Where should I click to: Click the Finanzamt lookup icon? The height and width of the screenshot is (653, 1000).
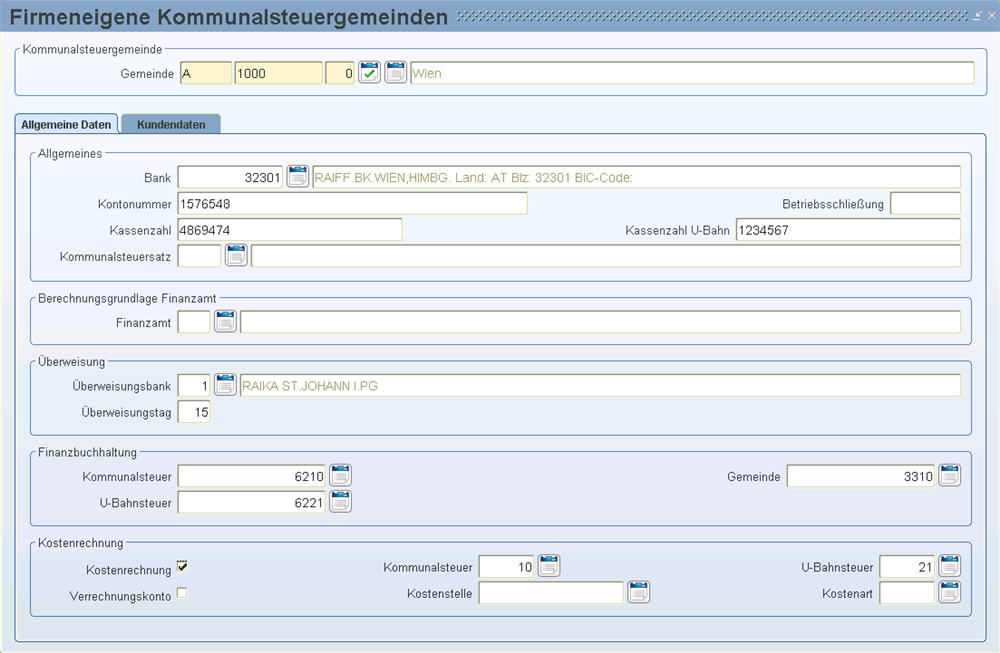[x=226, y=322]
